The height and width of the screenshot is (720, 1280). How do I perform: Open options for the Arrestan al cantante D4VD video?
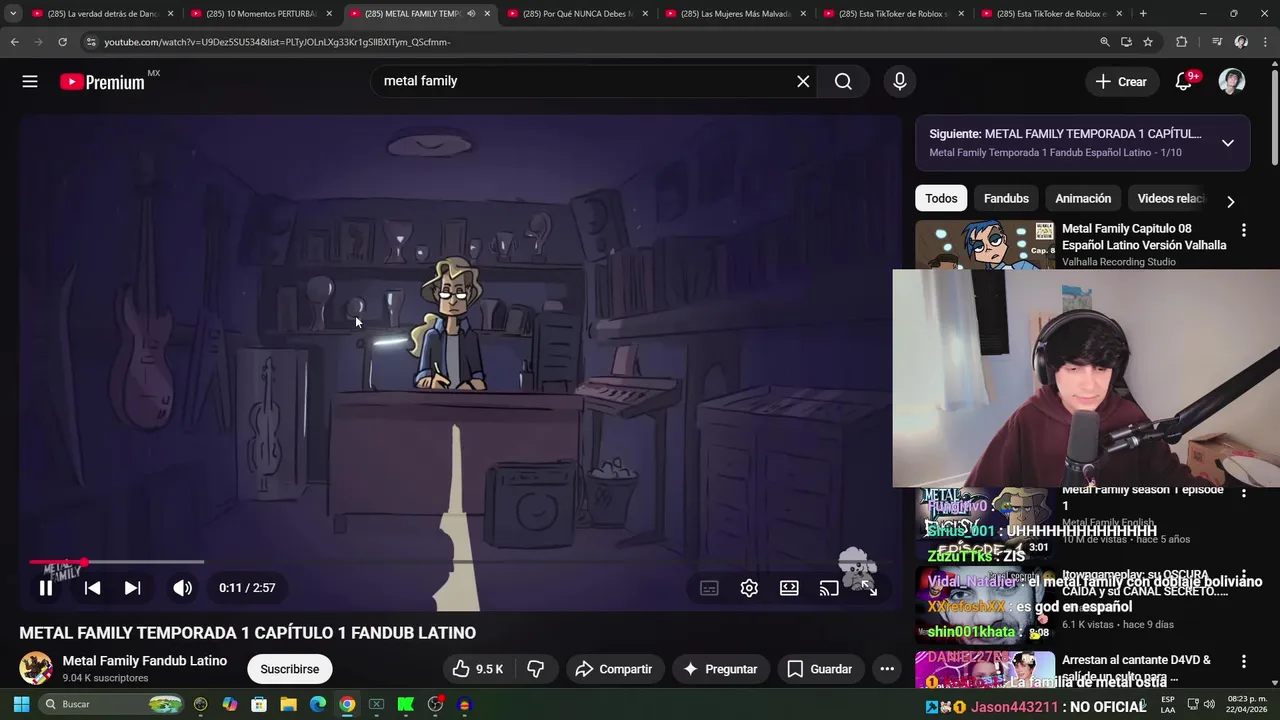point(1244,662)
